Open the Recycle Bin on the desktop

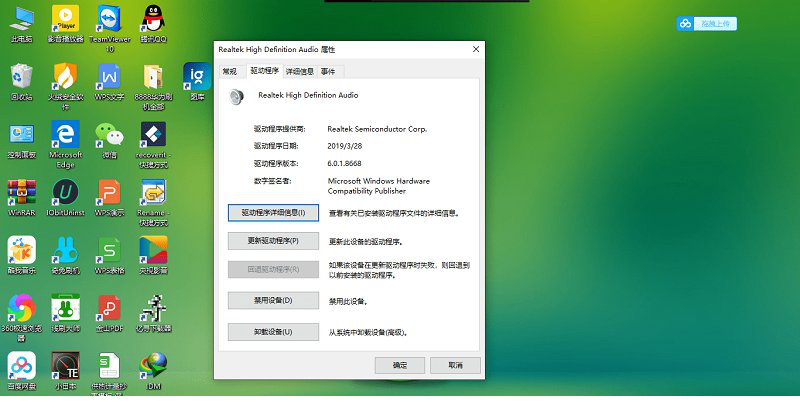coord(22,82)
